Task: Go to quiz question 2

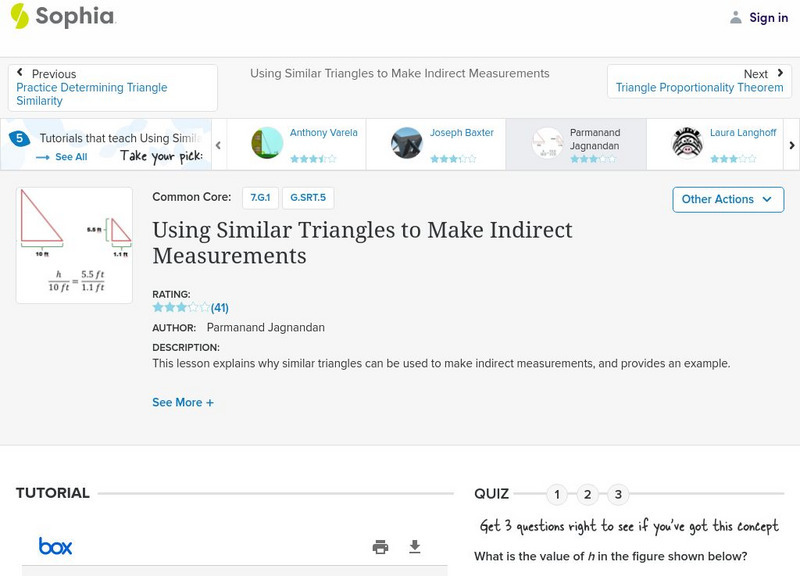Action: [x=588, y=494]
